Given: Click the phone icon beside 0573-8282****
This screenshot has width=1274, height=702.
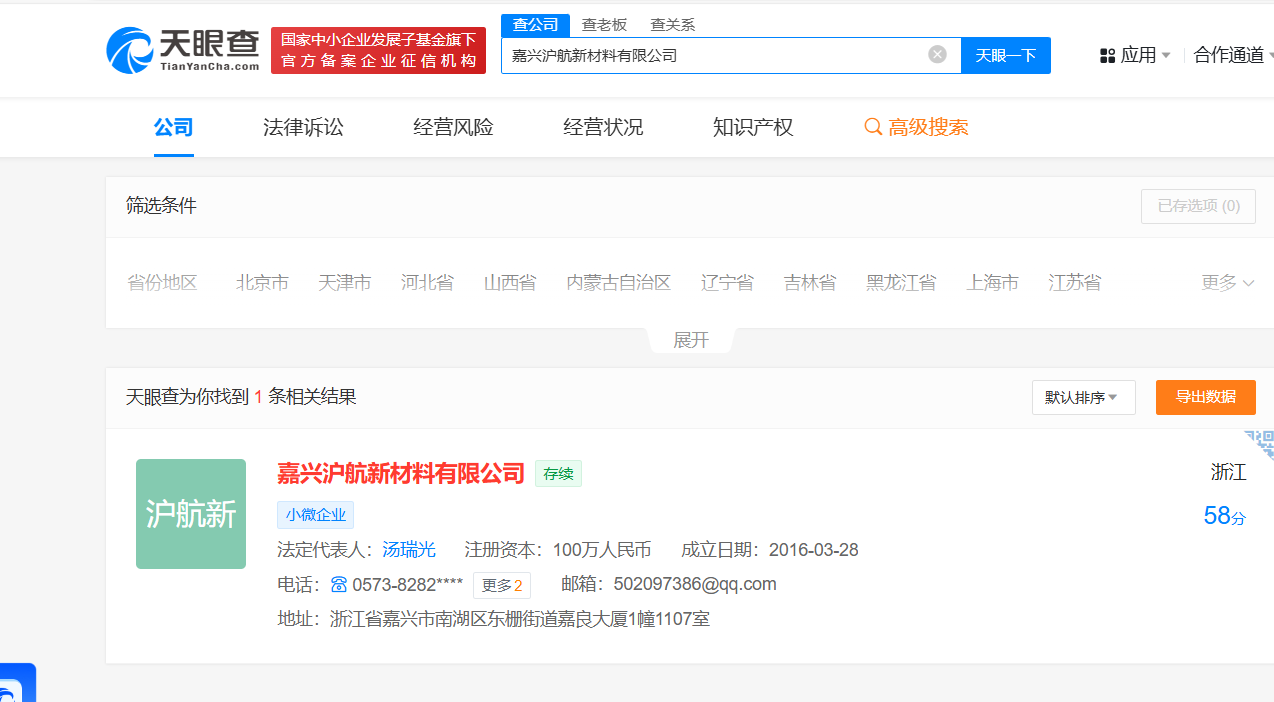Looking at the screenshot, I should tap(339, 585).
